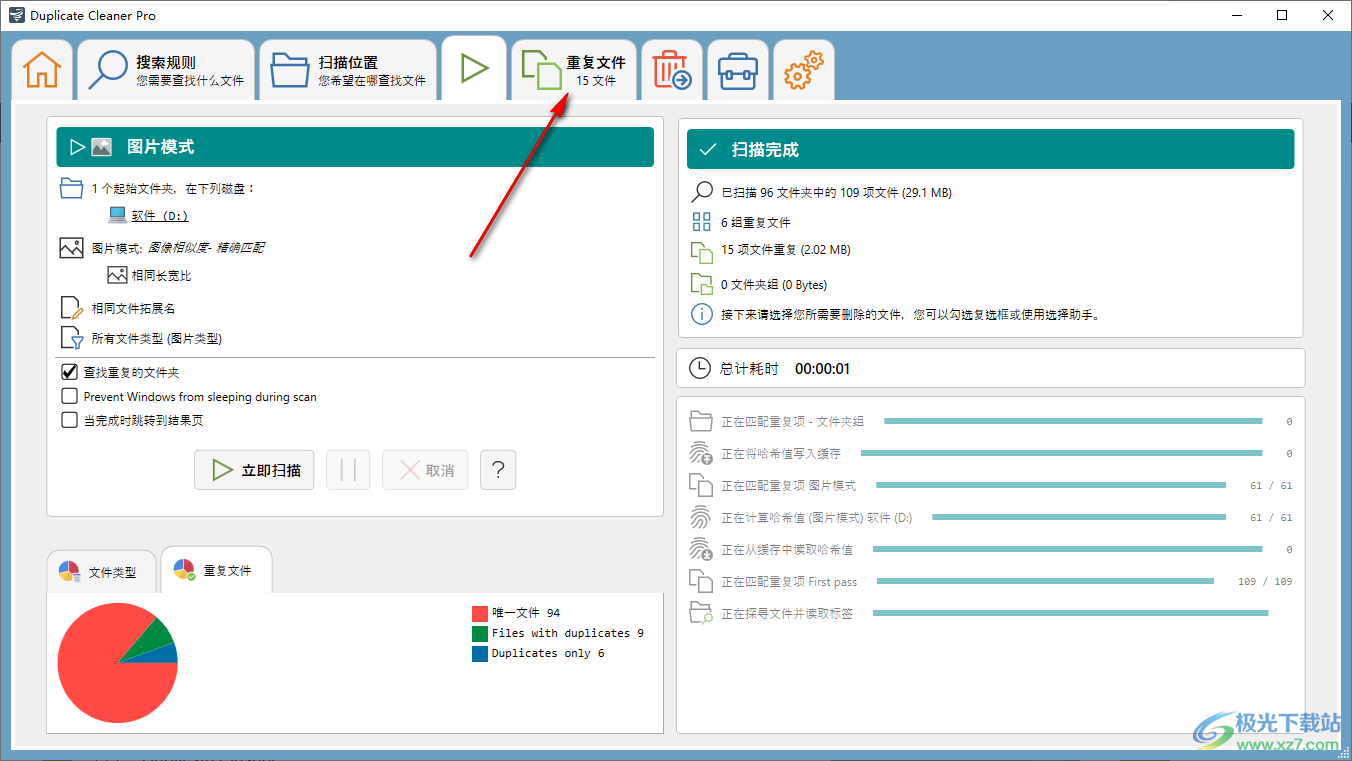The height and width of the screenshot is (761, 1352).
Task: Click the icon beside 正在匹配重复项 图片模式
Action: click(701, 485)
